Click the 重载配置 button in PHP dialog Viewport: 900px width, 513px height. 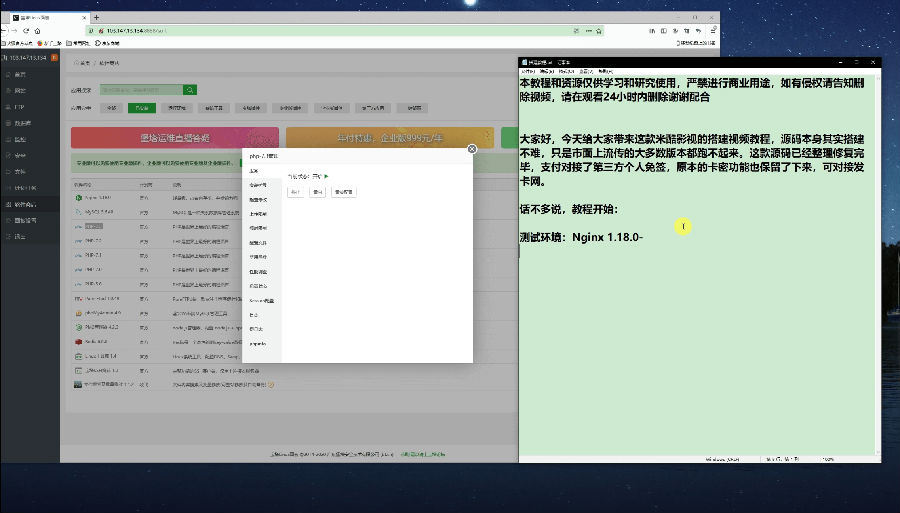[344, 191]
